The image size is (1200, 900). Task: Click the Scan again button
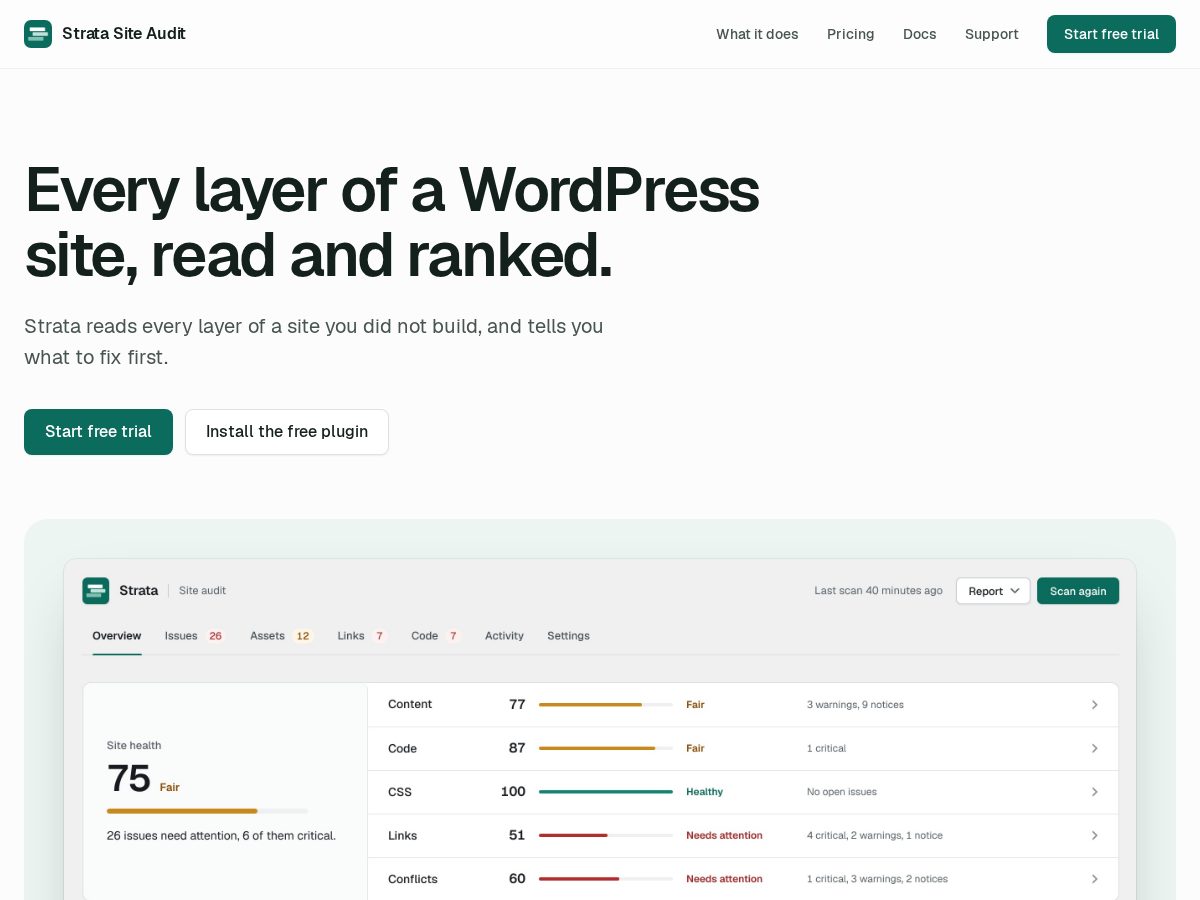[1078, 591]
